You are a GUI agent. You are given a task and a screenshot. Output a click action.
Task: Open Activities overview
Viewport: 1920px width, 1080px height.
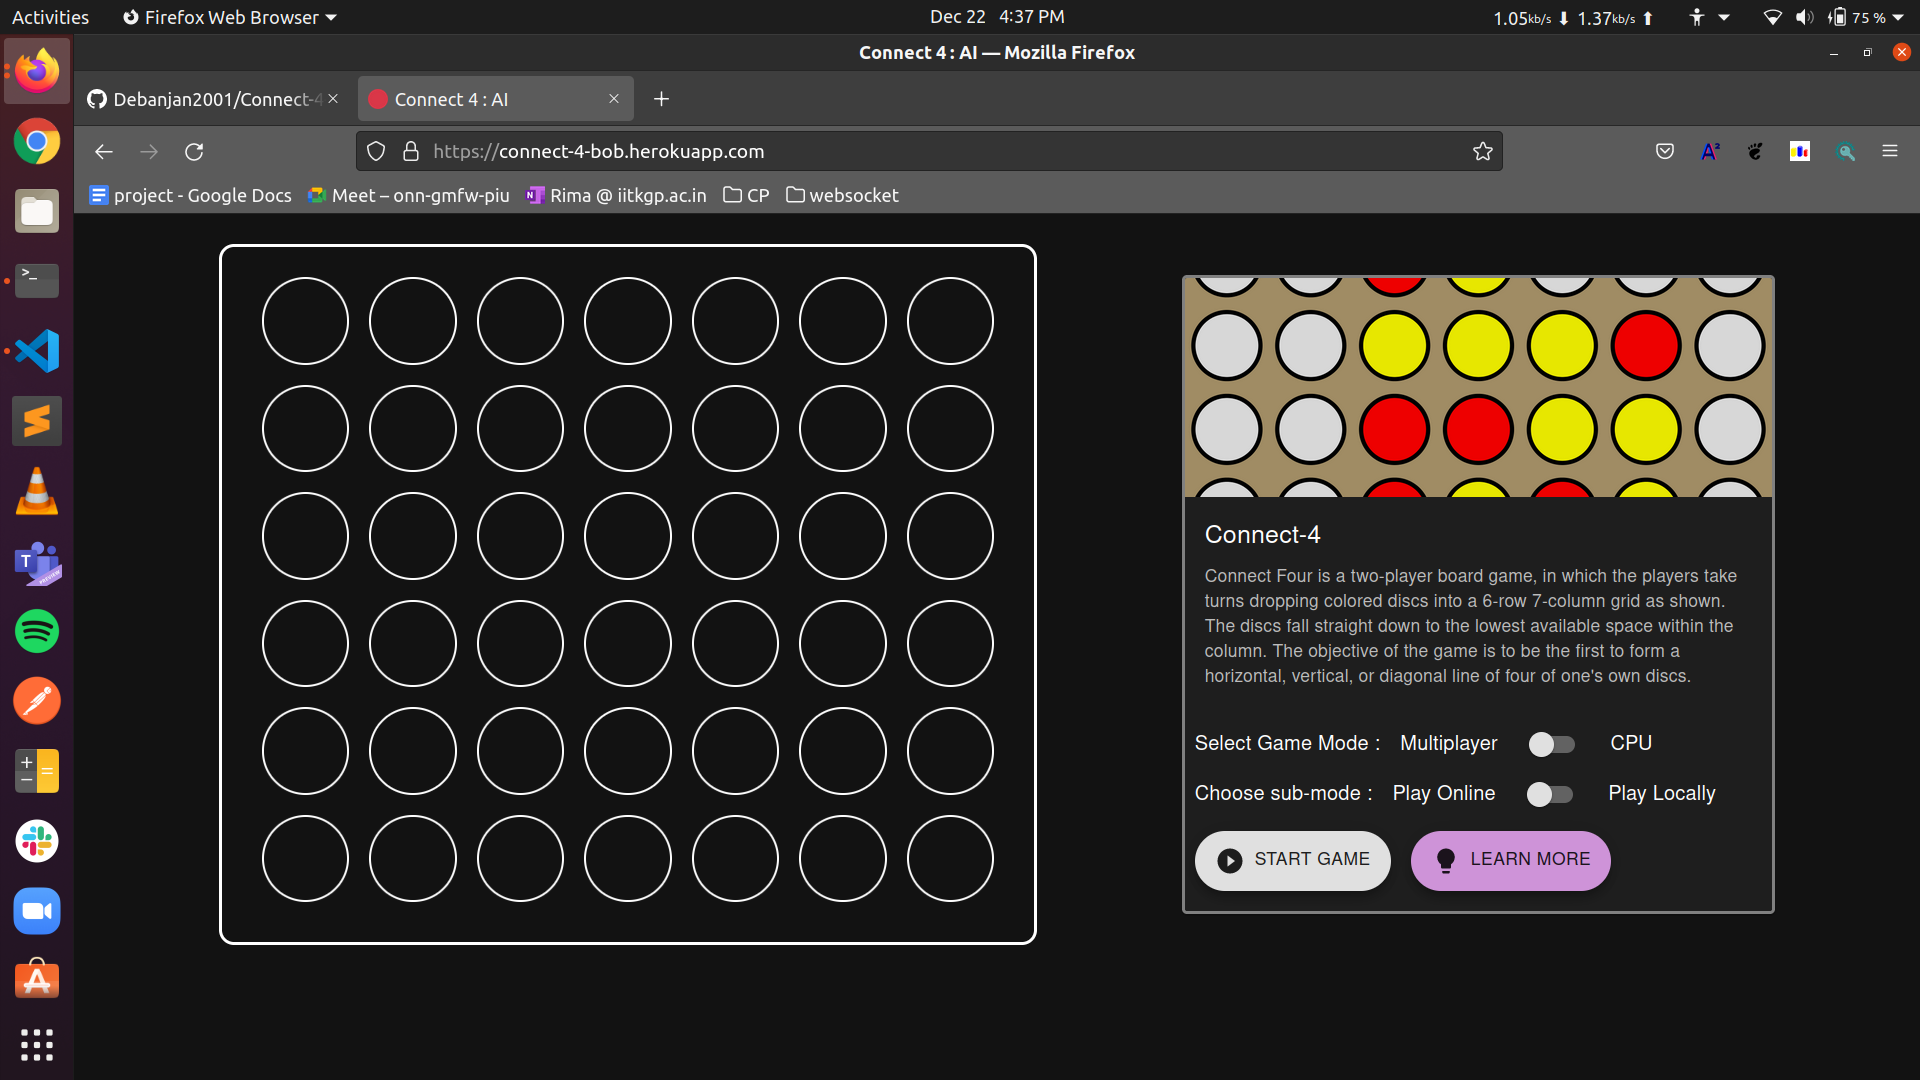pyautogui.click(x=50, y=17)
